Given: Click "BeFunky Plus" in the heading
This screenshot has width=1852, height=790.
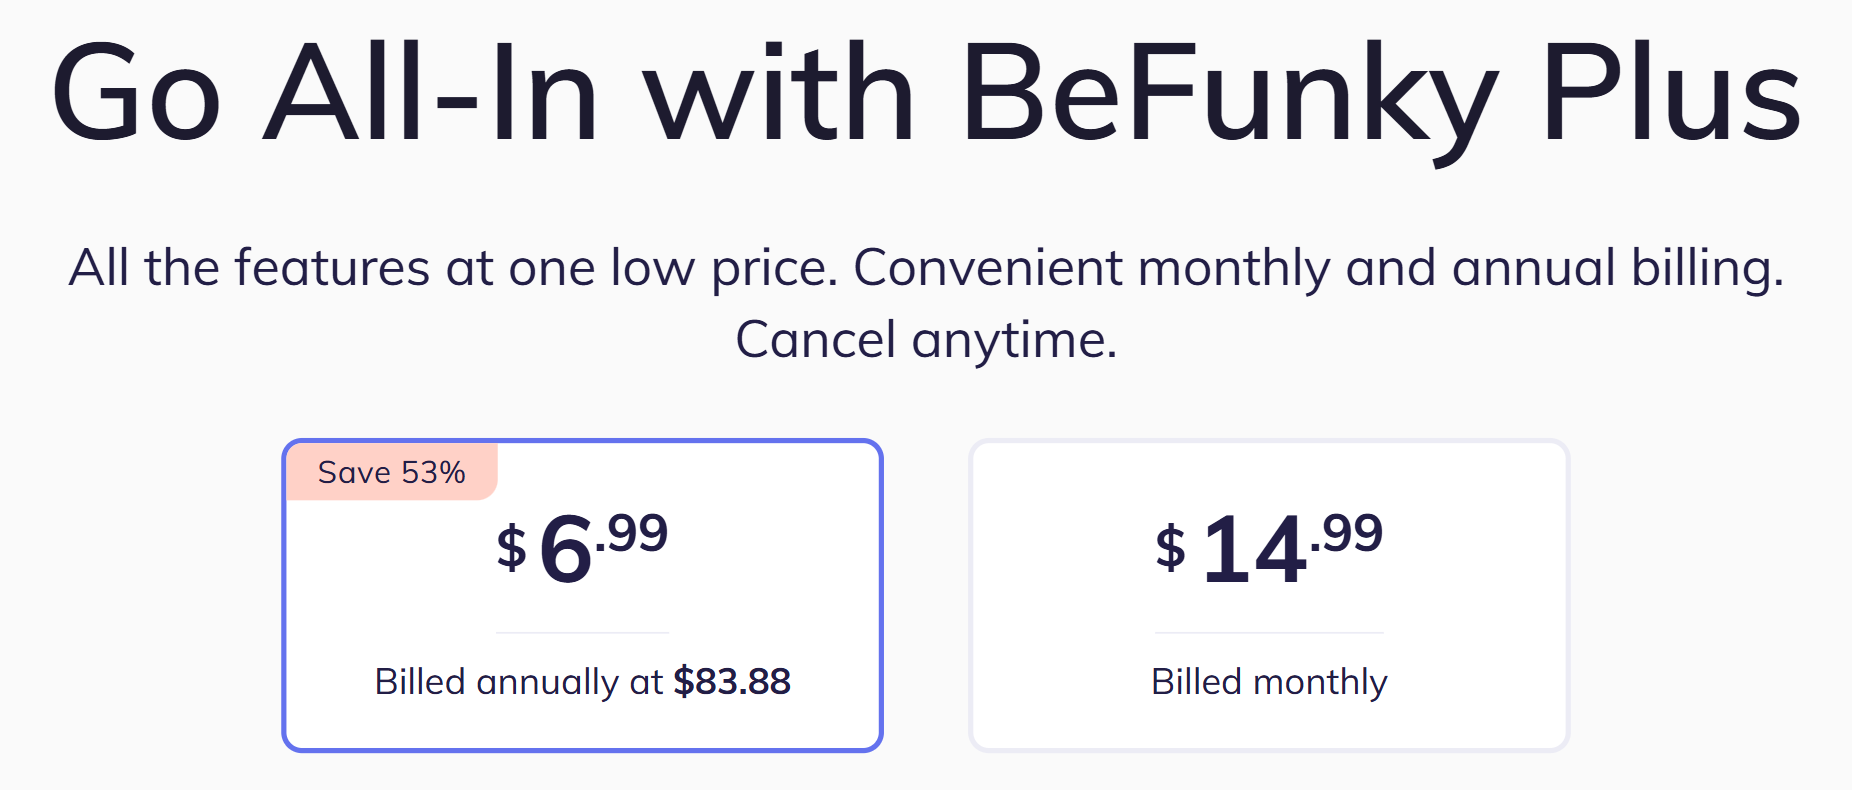Looking at the screenshot, I should [x=1380, y=95].
